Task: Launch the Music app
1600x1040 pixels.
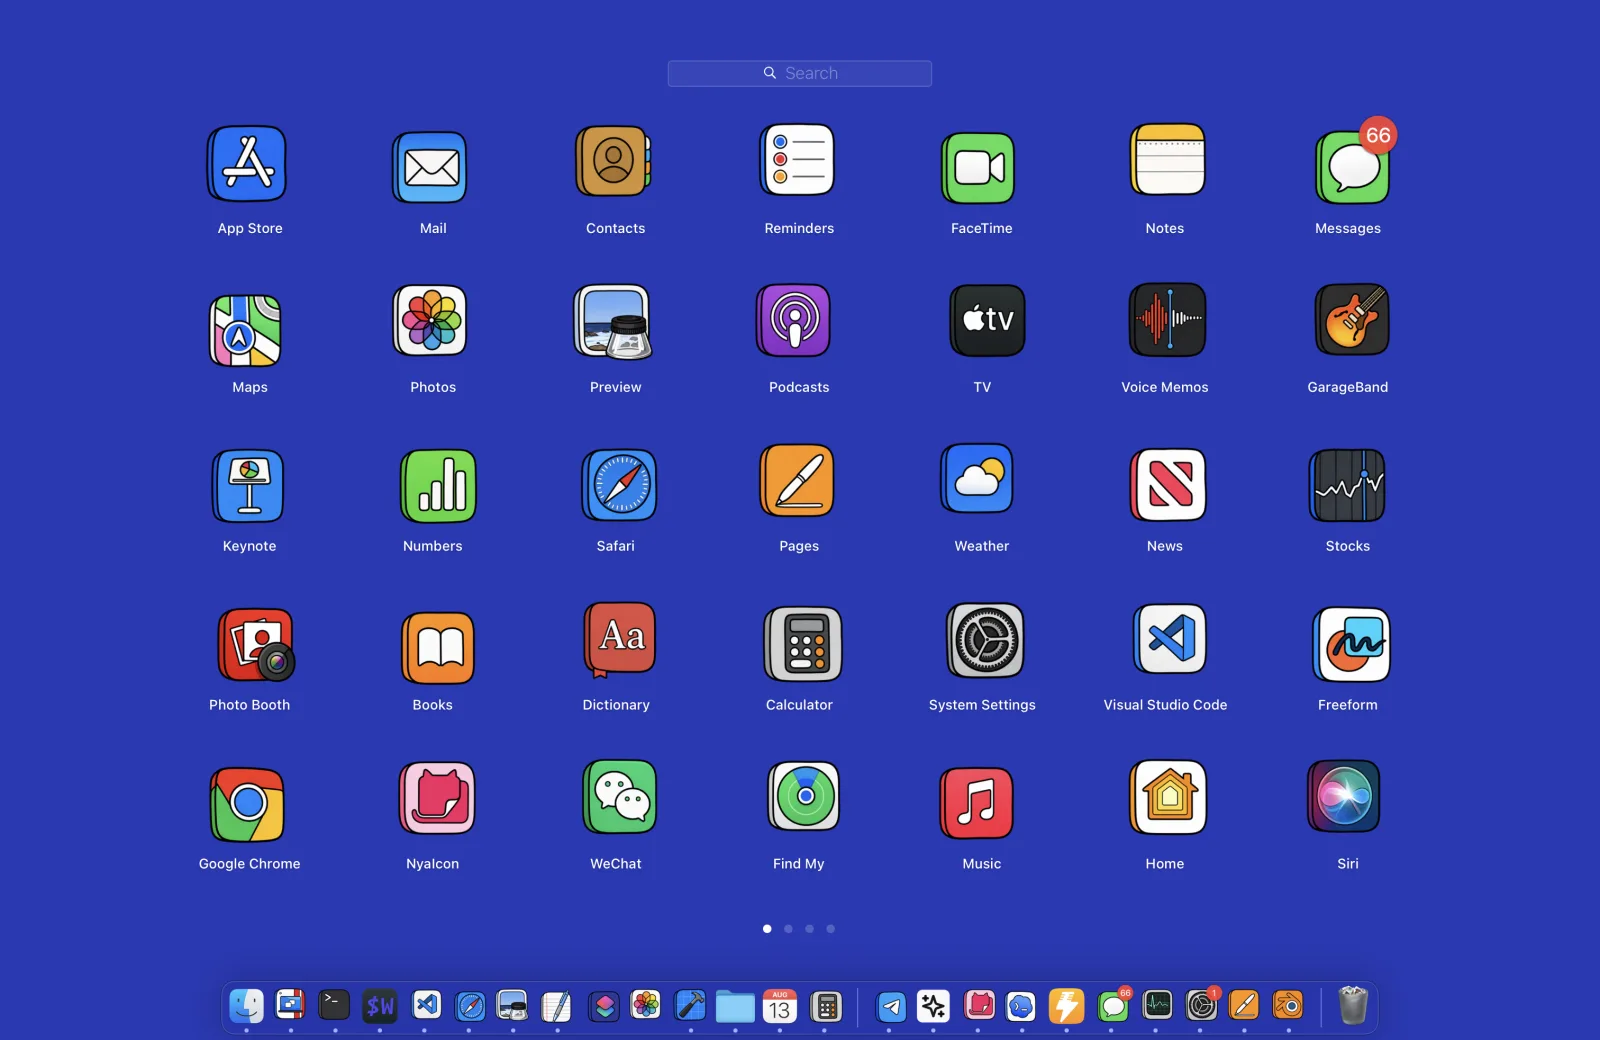Action: (x=977, y=804)
